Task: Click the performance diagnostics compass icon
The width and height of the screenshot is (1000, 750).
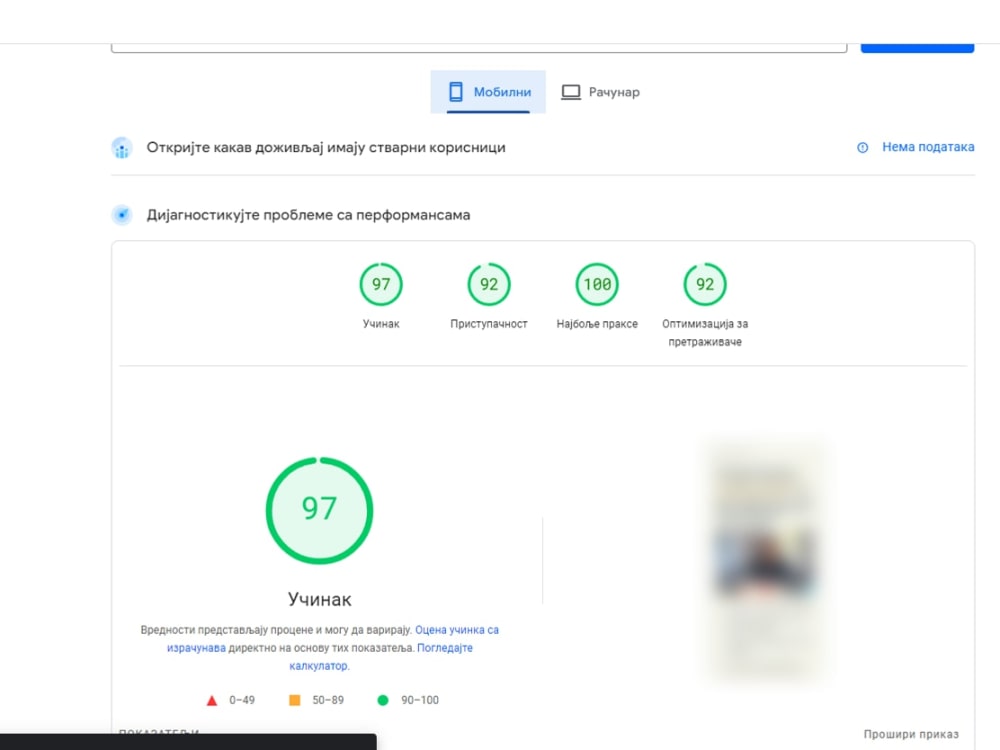Action: pyautogui.click(x=121, y=215)
